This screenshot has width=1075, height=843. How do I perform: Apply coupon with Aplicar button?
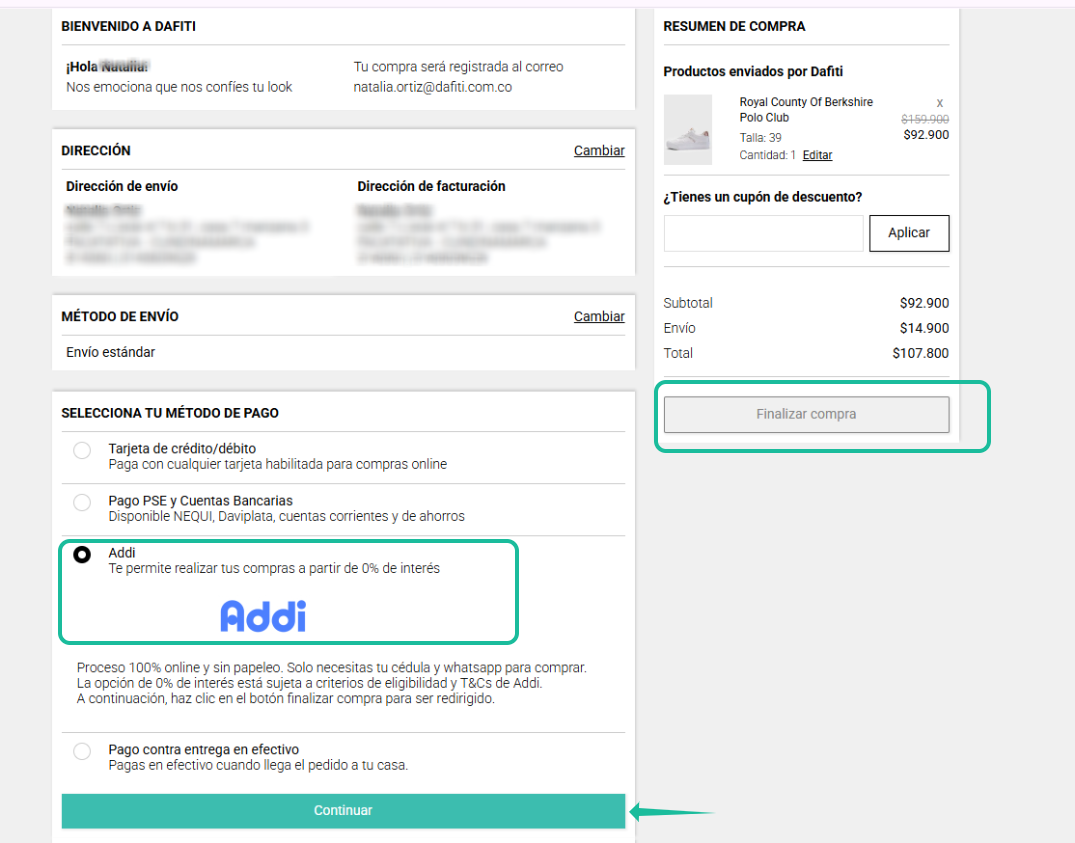(909, 233)
